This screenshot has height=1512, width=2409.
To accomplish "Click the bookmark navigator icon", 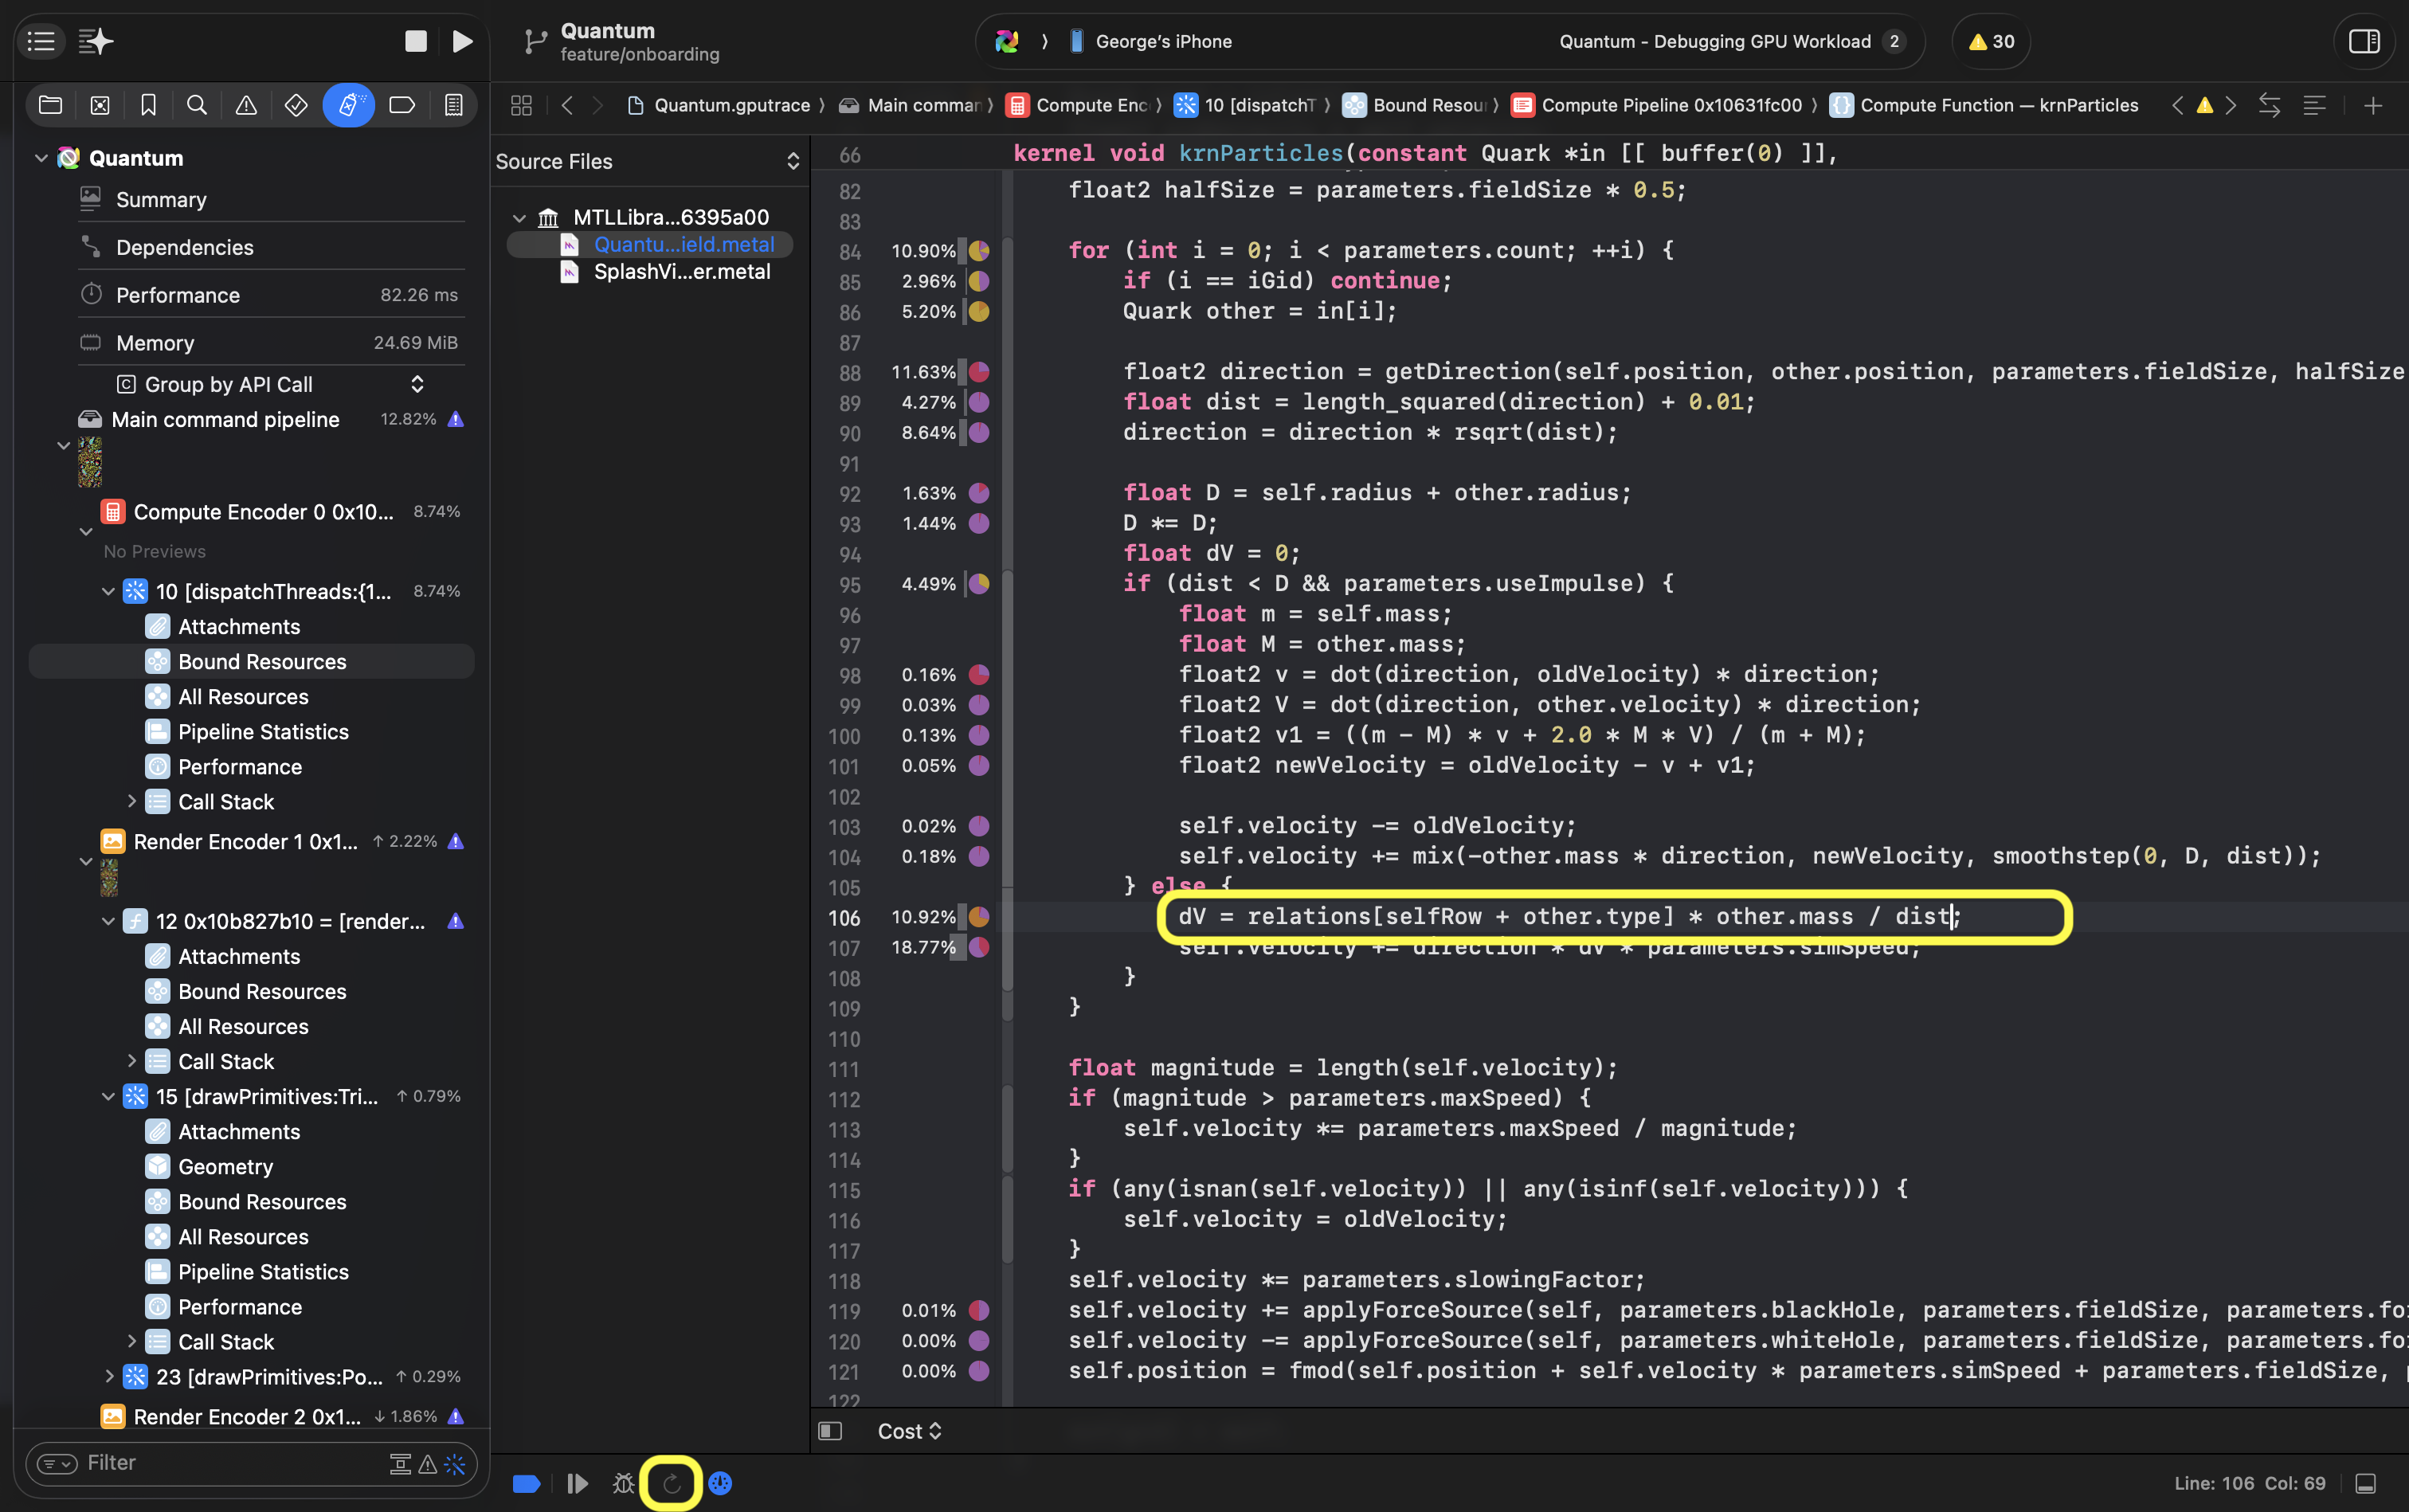I will tap(148, 105).
